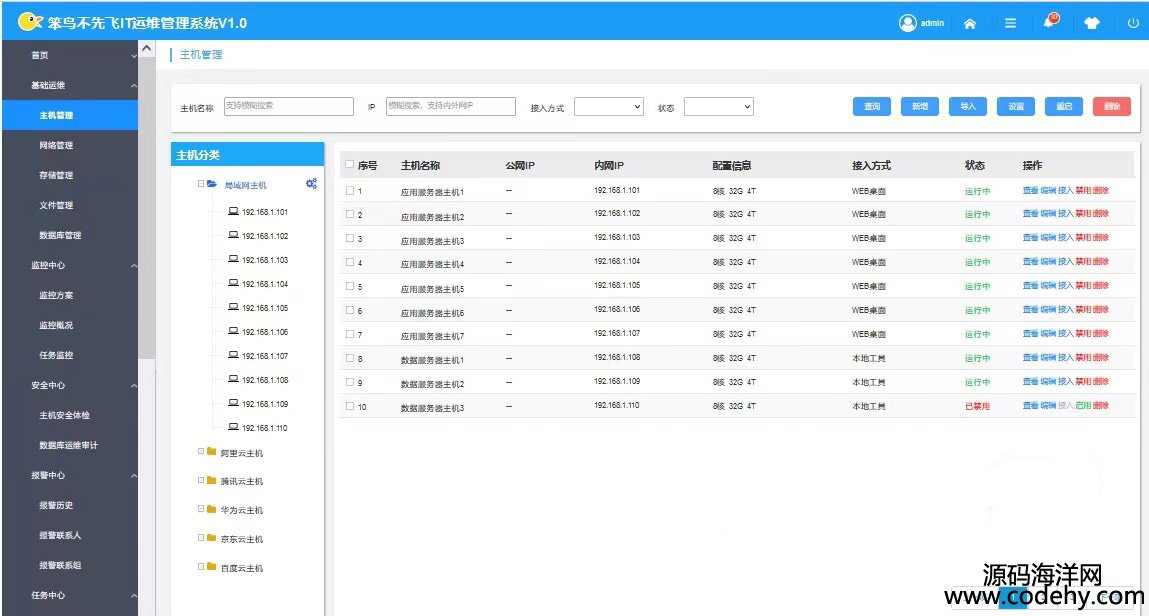Open the gear settings icon beside 局域网主机
1149x616 pixels.
click(311, 184)
